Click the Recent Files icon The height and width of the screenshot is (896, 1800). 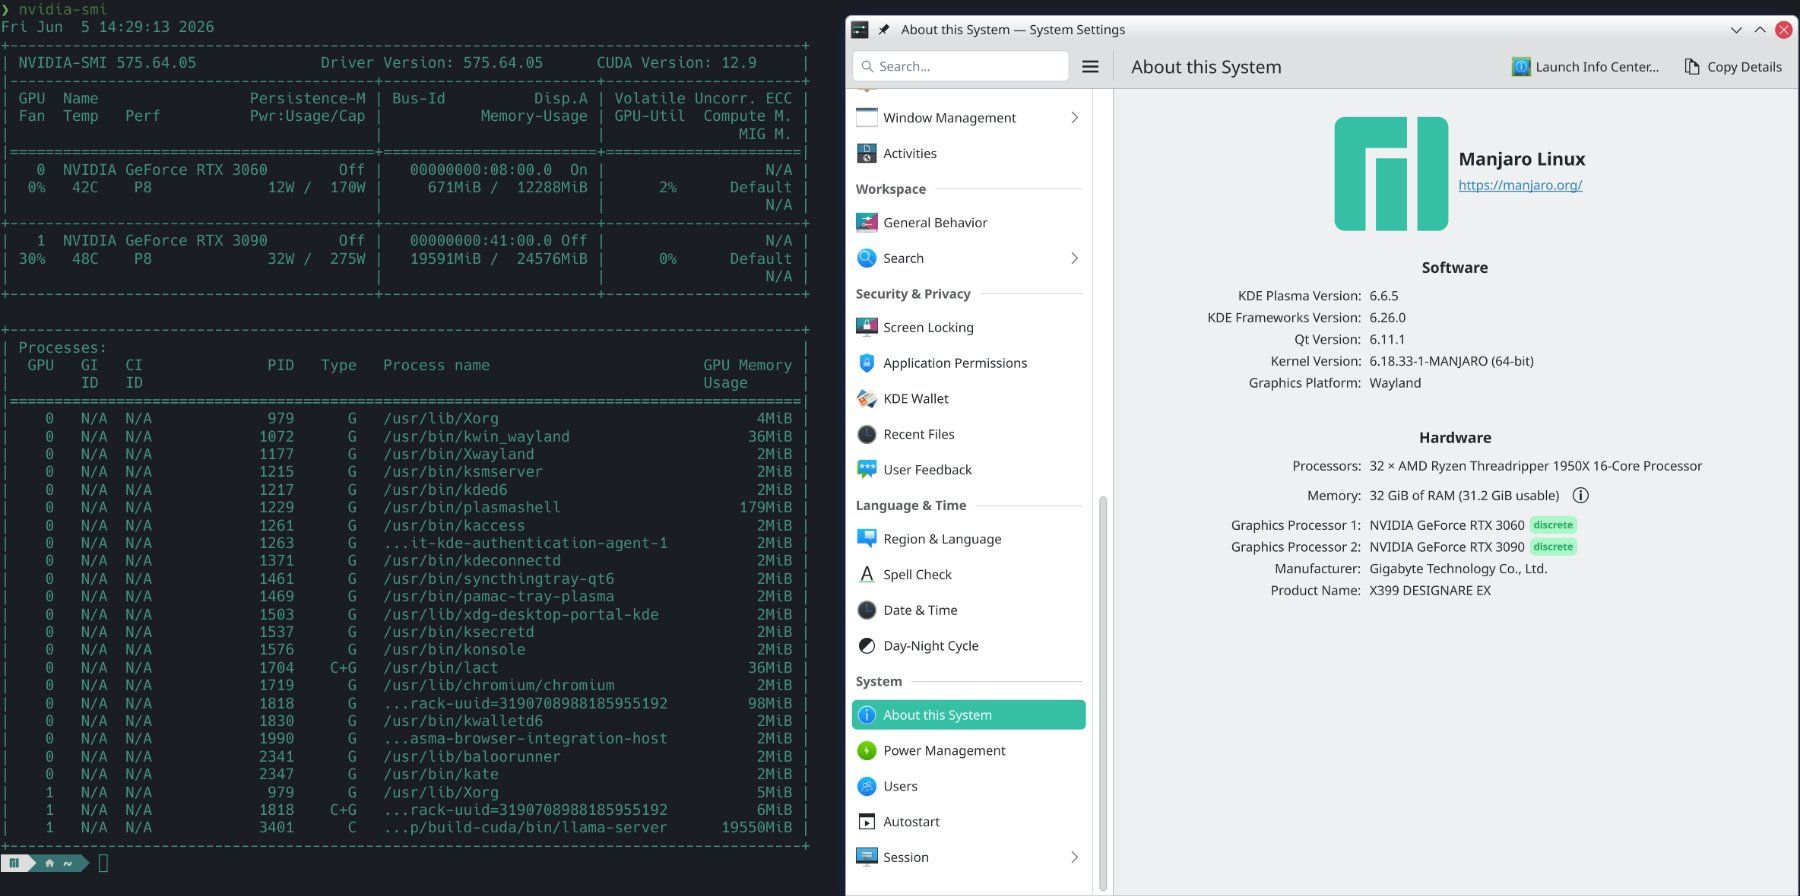(x=867, y=434)
